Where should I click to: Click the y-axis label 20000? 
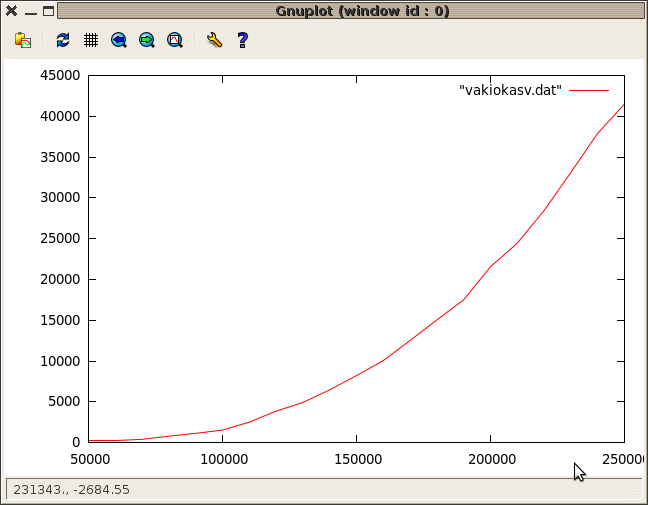tap(60, 279)
